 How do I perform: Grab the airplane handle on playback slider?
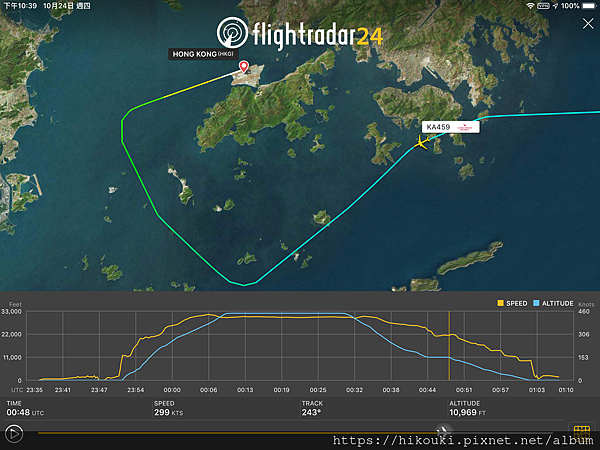click(x=443, y=431)
